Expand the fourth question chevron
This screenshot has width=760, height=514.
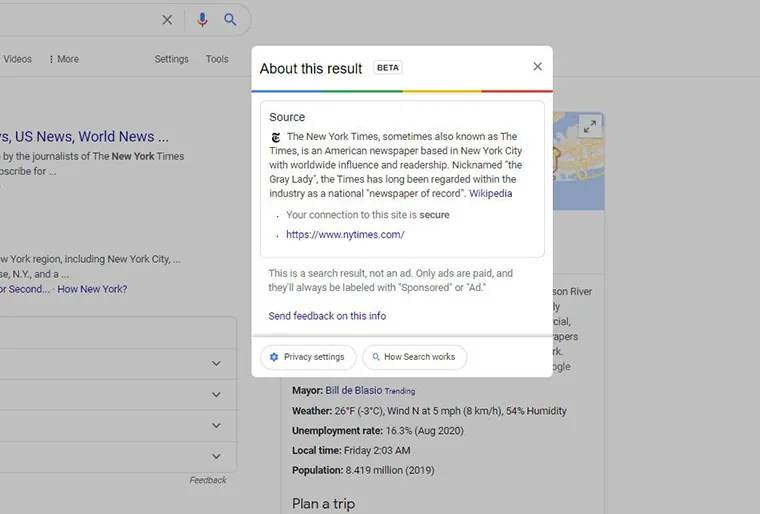coord(216,456)
